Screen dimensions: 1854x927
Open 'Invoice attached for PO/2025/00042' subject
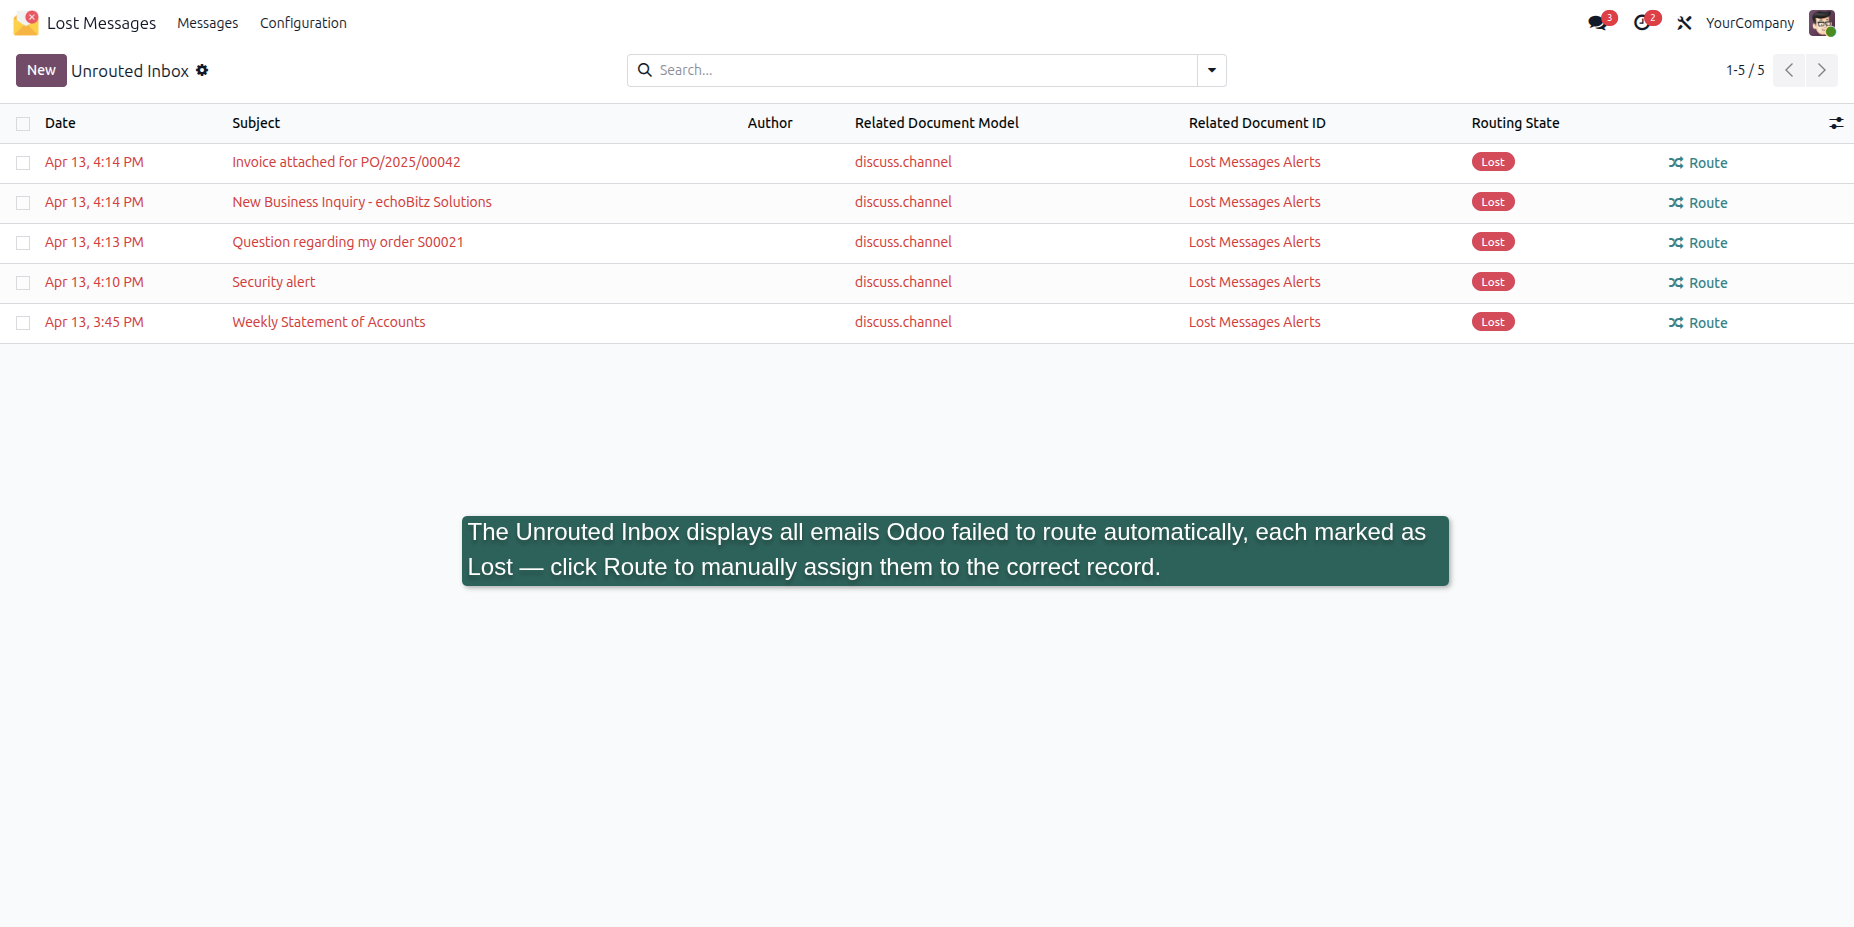coord(346,162)
